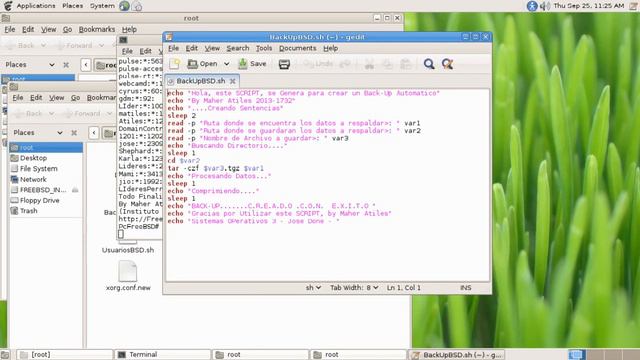Open Help menu in the back root window
The height and width of the screenshot is (360, 640).
coord(129,29)
